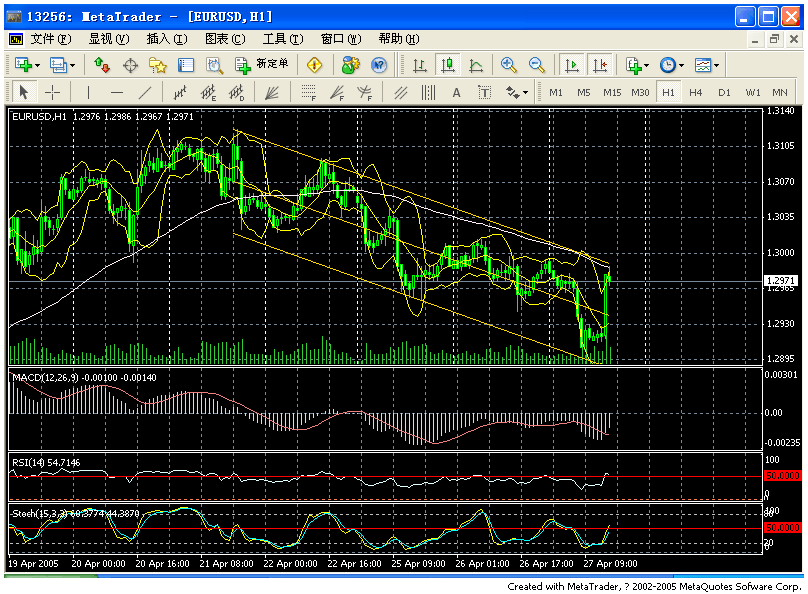Click the chart Templates icon
The width and height of the screenshot is (808, 594).
coord(703,65)
